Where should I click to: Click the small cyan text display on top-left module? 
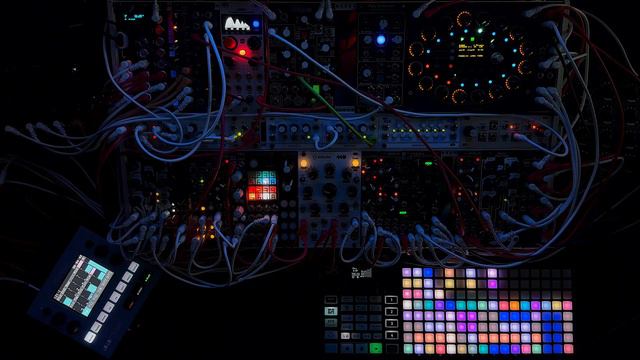coord(133,17)
